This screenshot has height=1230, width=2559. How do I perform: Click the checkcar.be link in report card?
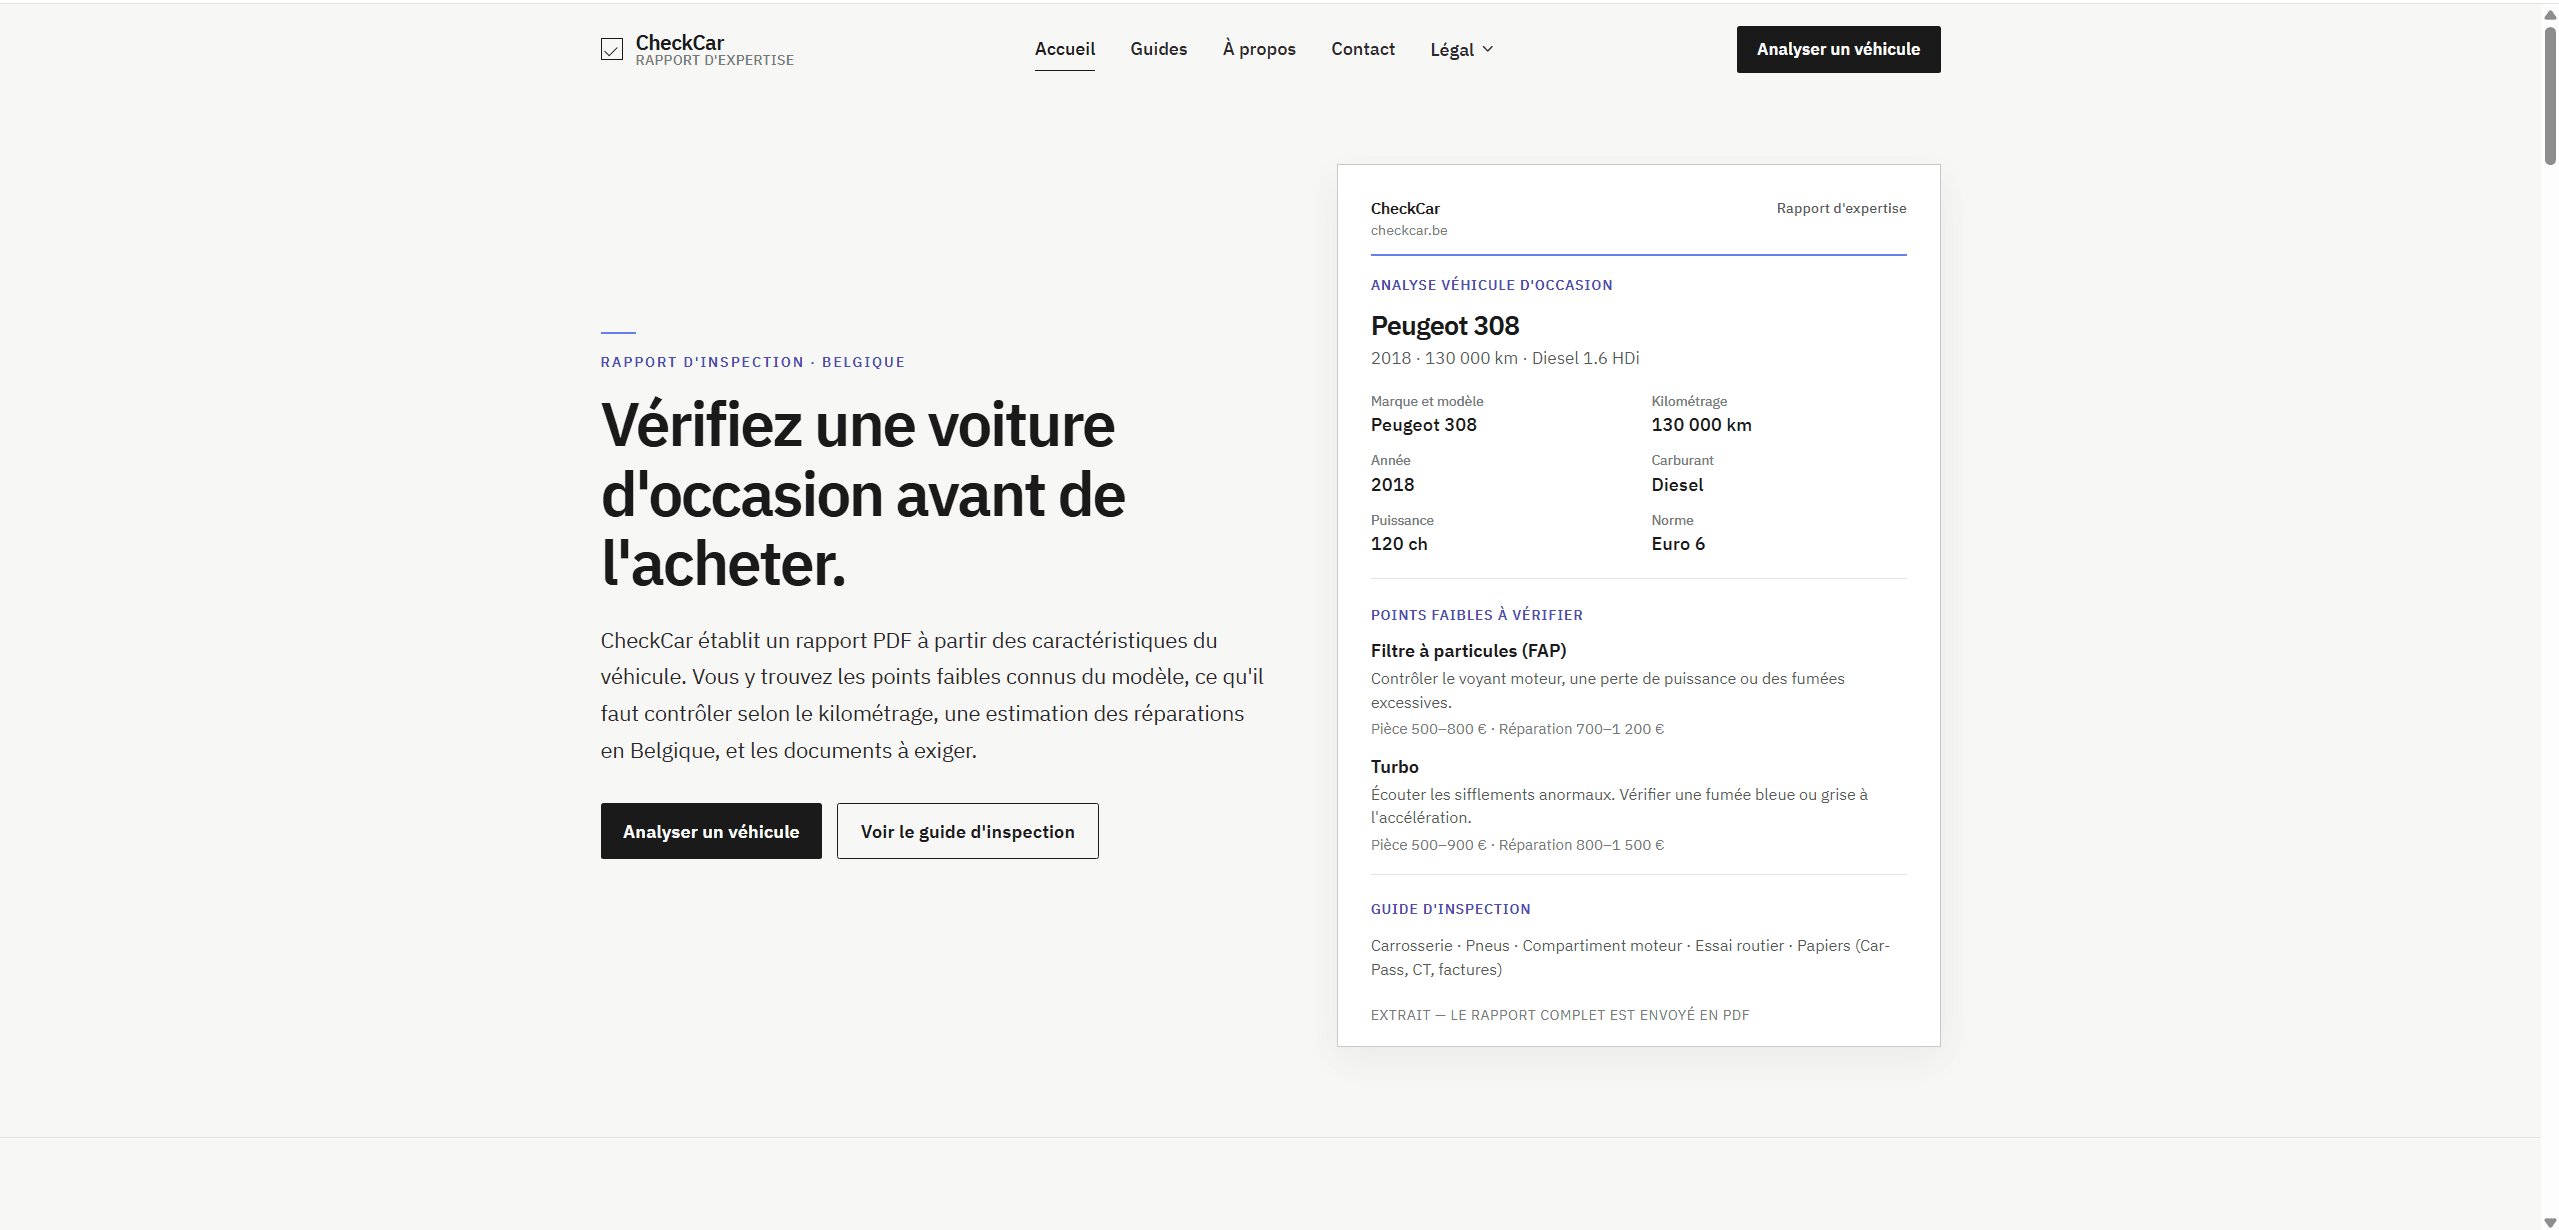(1408, 230)
